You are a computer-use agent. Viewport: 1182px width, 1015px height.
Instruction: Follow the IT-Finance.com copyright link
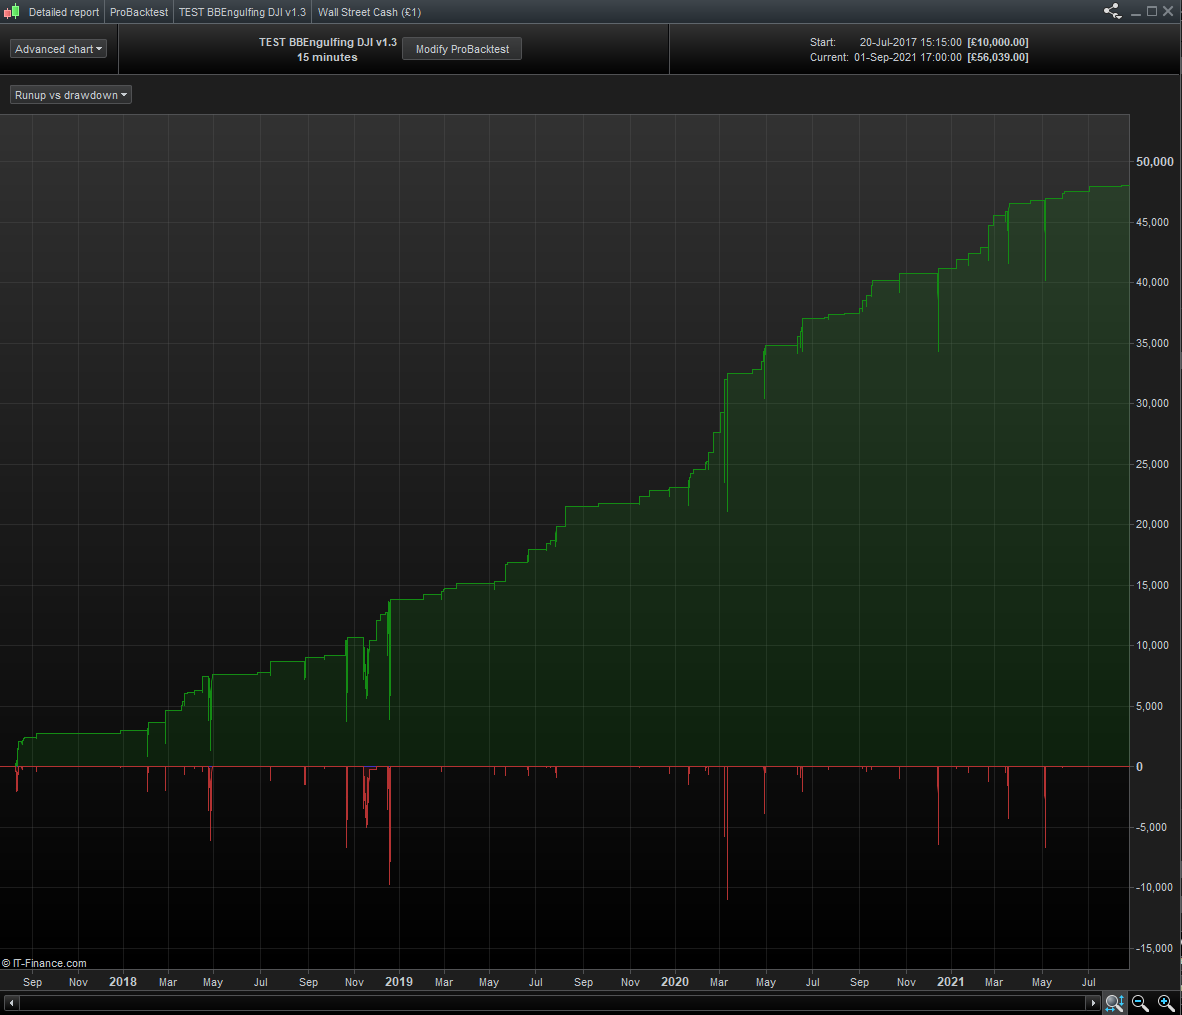pyautogui.click(x=45, y=963)
